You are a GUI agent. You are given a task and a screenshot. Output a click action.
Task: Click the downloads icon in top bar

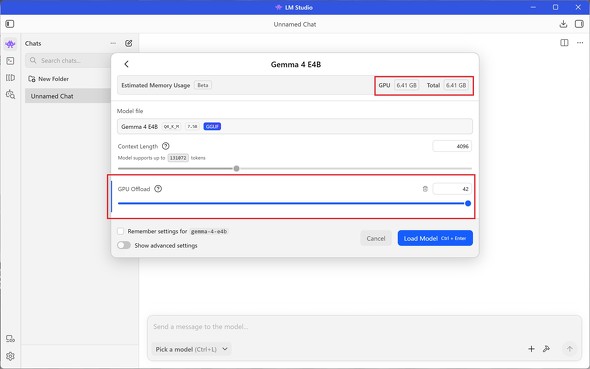click(563, 24)
